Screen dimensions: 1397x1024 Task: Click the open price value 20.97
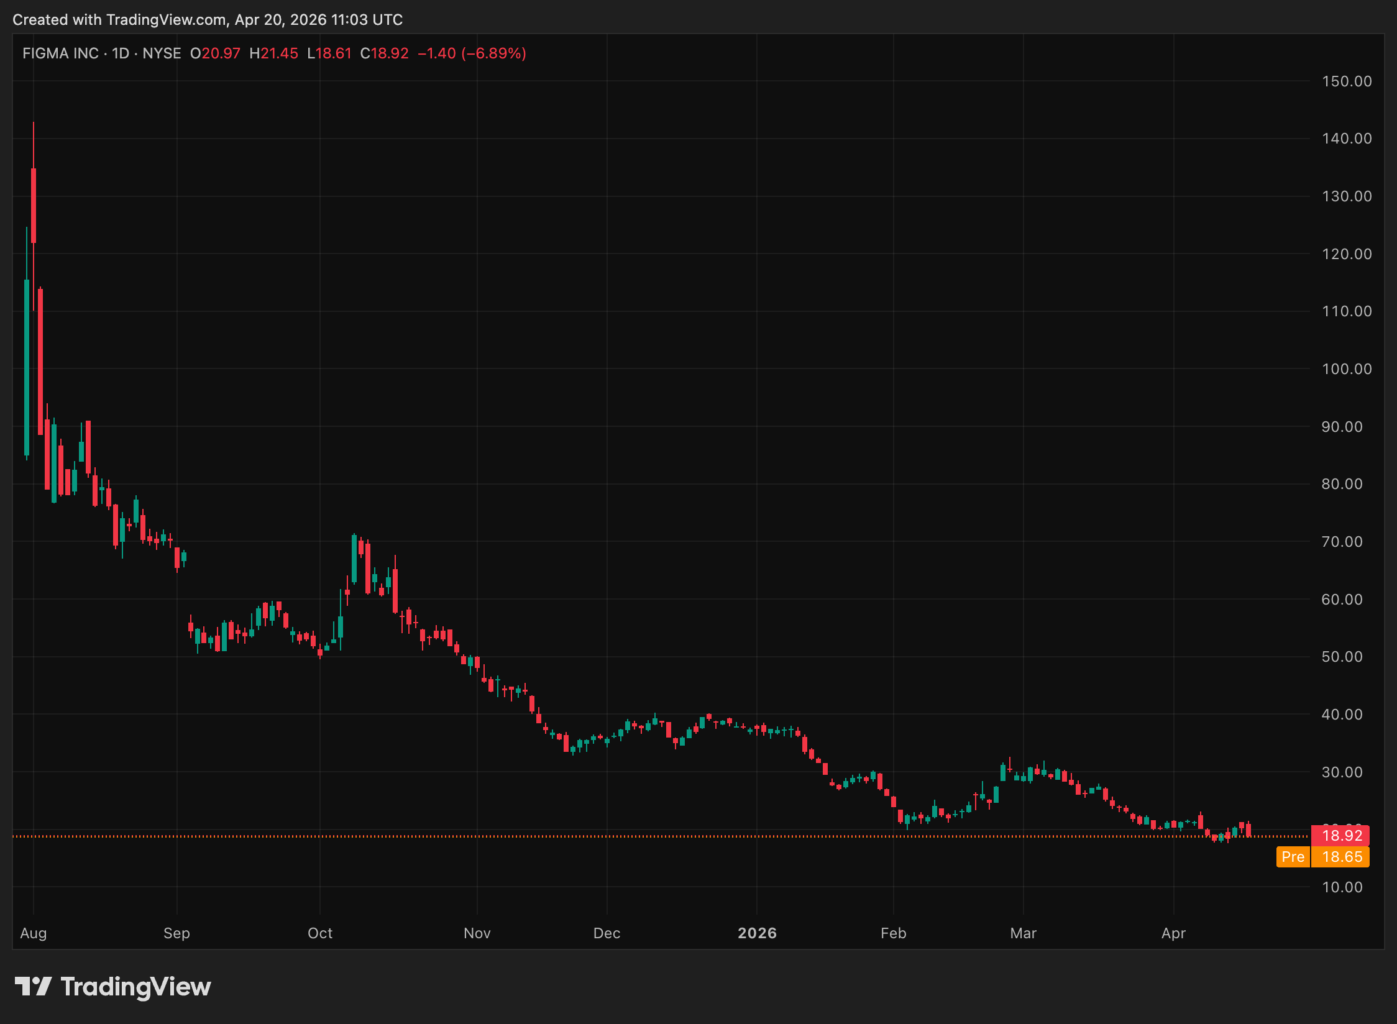[224, 53]
